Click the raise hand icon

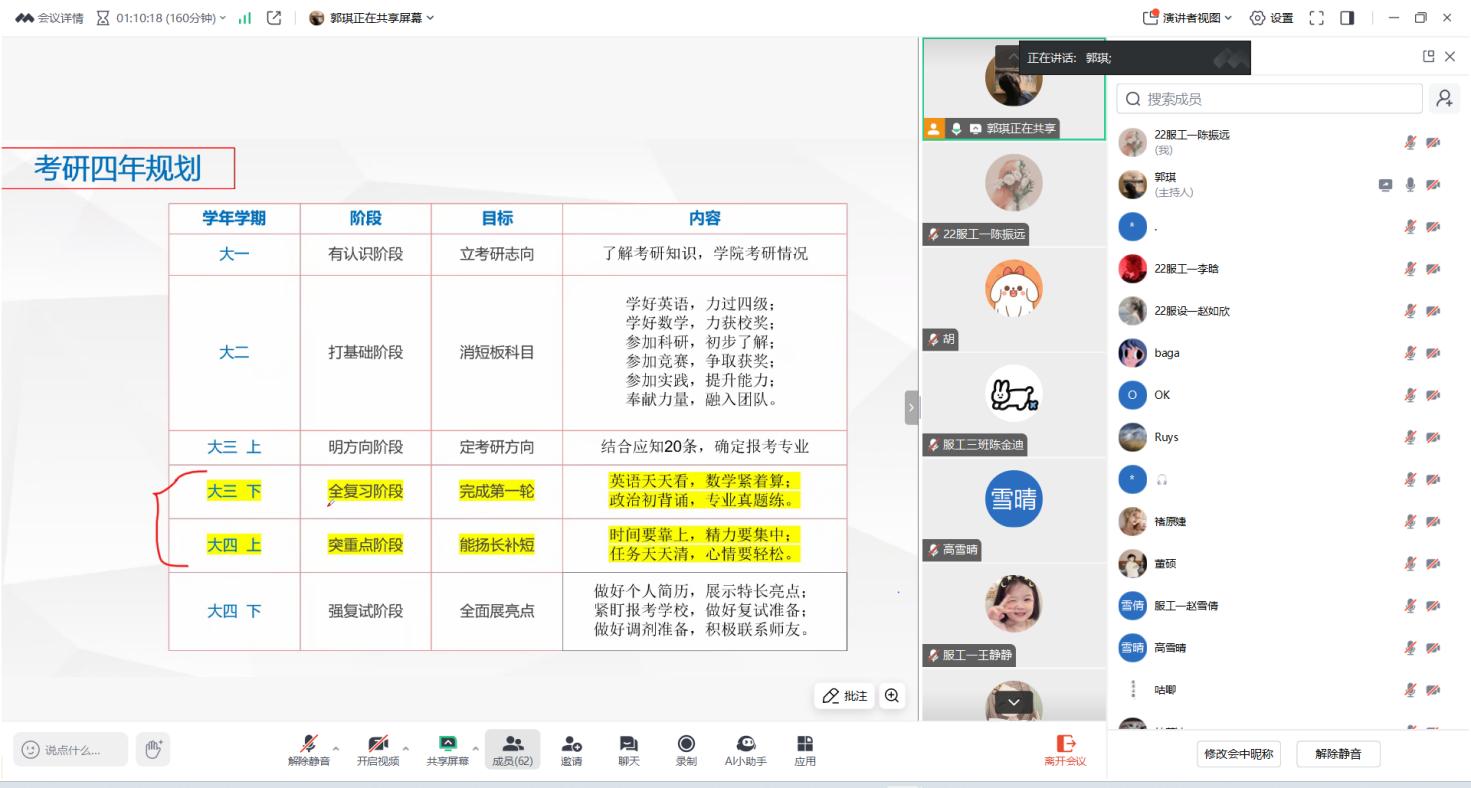click(x=153, y=749)
